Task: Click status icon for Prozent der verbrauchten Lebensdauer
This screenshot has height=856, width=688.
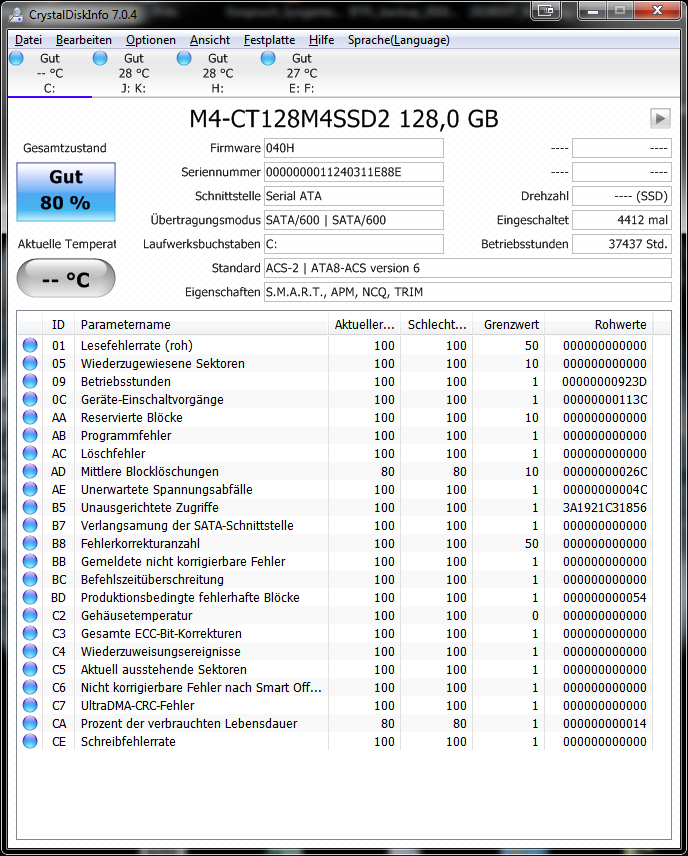Action: click(x=30, y=723)
